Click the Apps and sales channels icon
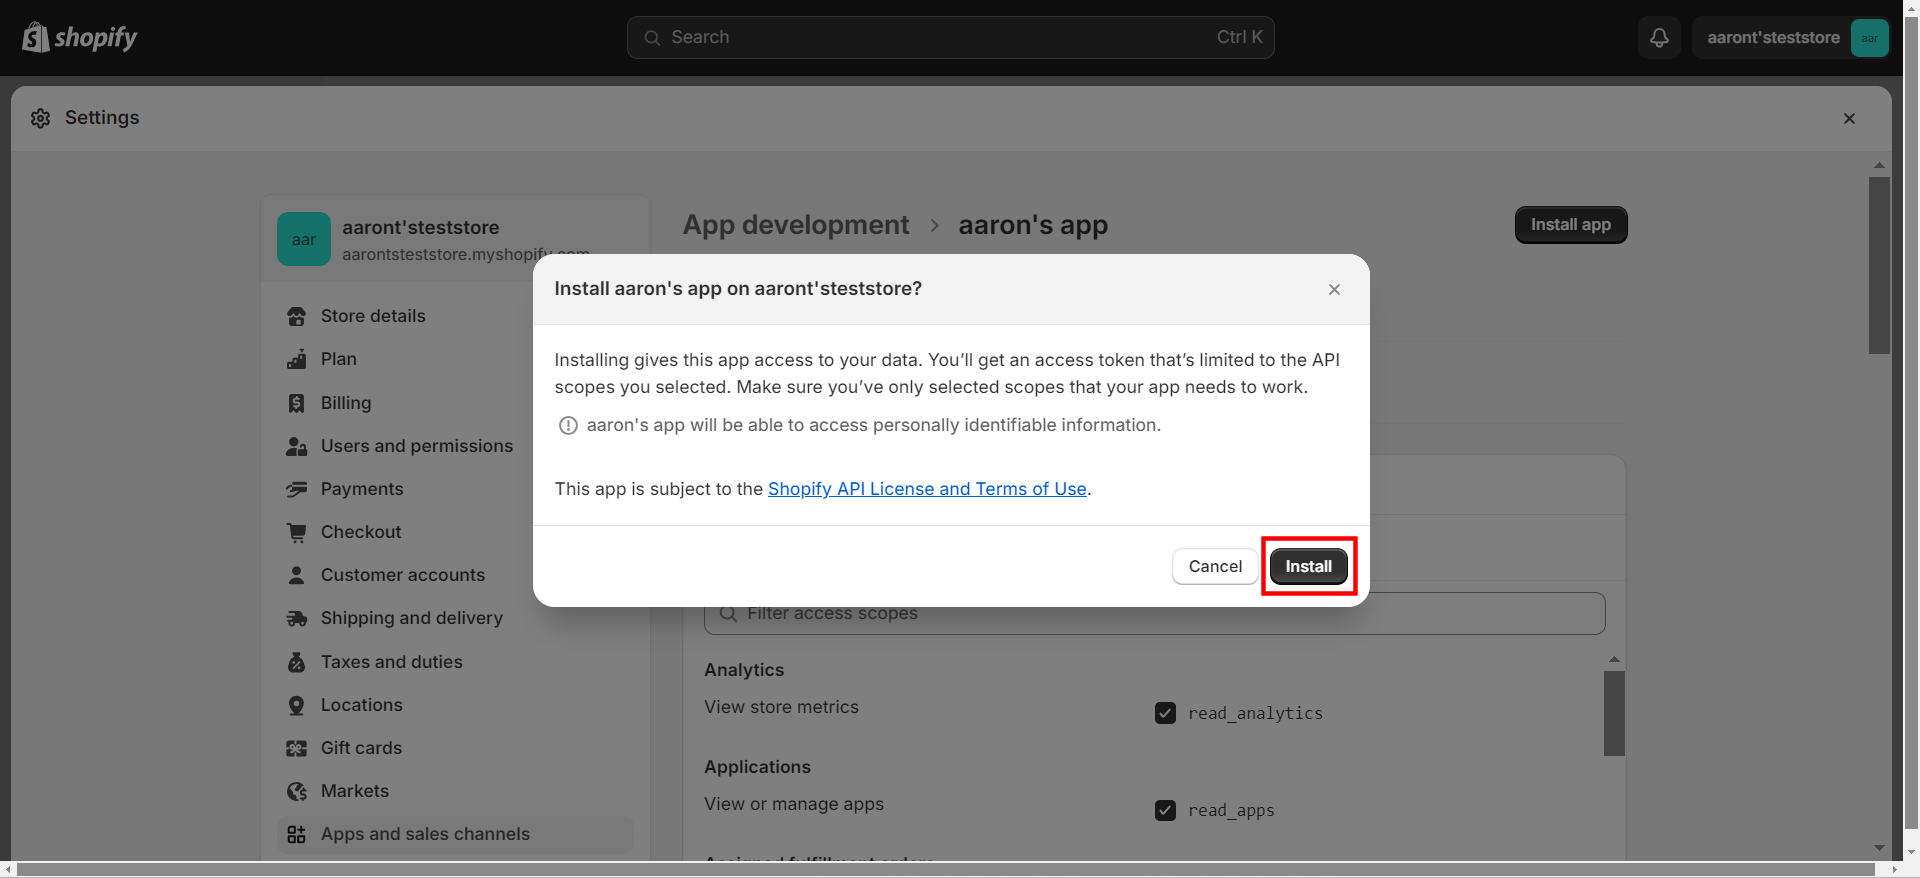 click(x=297, y=834)
